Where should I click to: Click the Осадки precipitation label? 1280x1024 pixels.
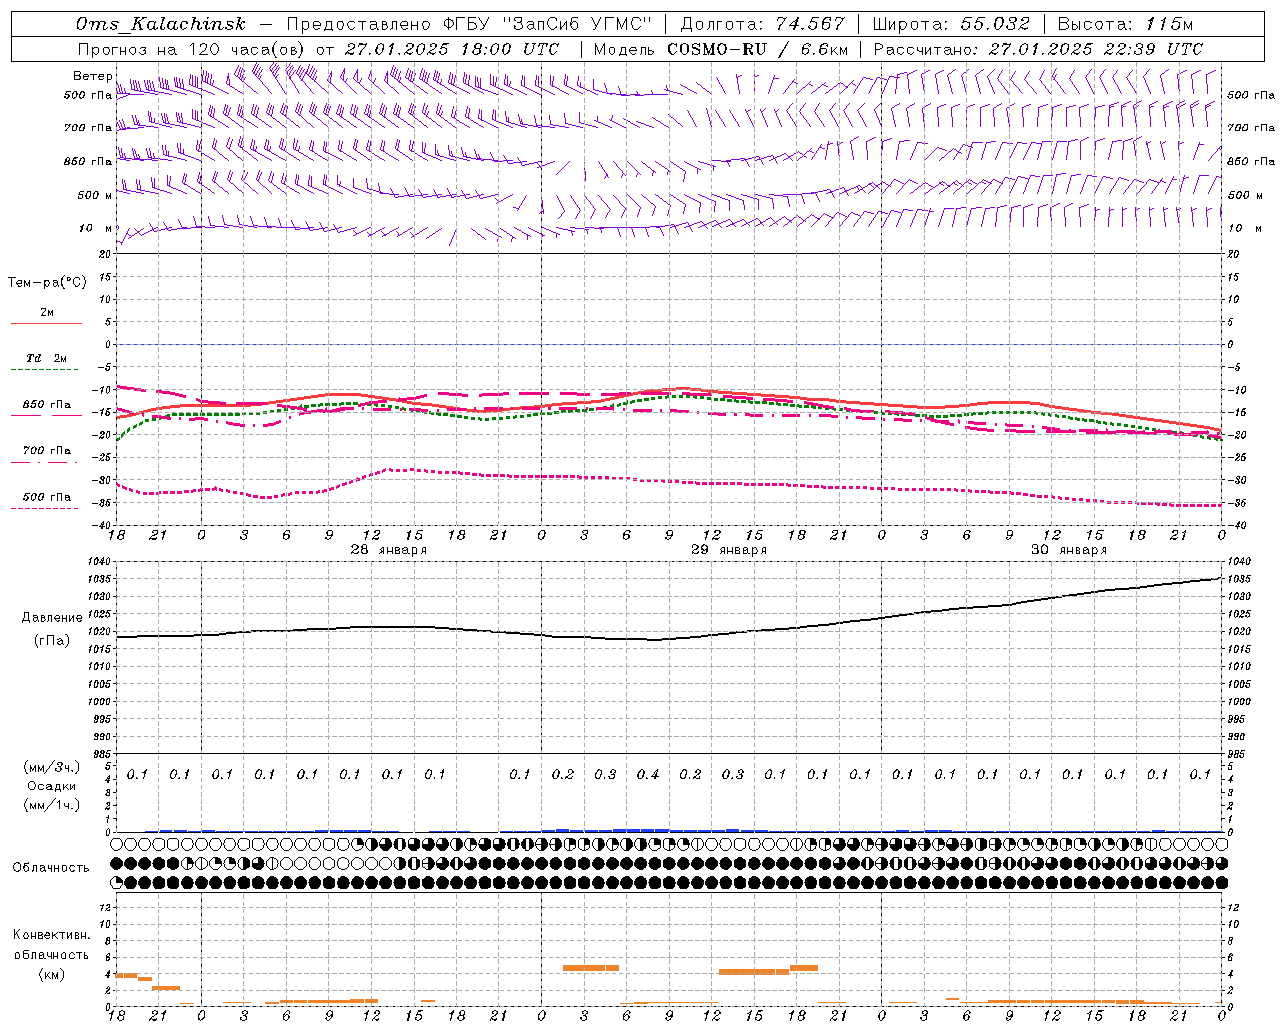(52, 786)
